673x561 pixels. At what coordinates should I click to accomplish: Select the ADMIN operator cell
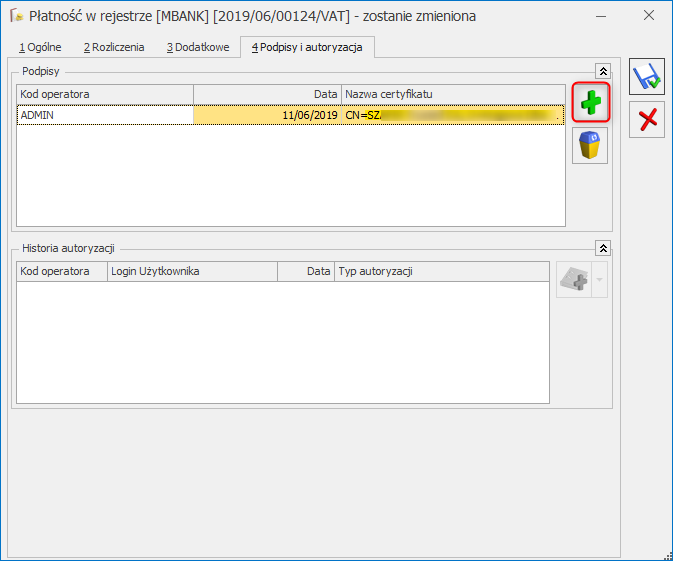105,115
